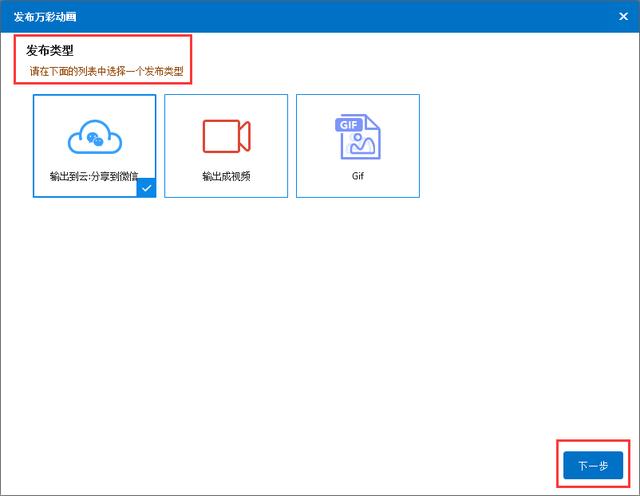640x496 pixels.
Task: Choose the 输出成视频 label
Action: pyautogui.click(x=226, y=176)
